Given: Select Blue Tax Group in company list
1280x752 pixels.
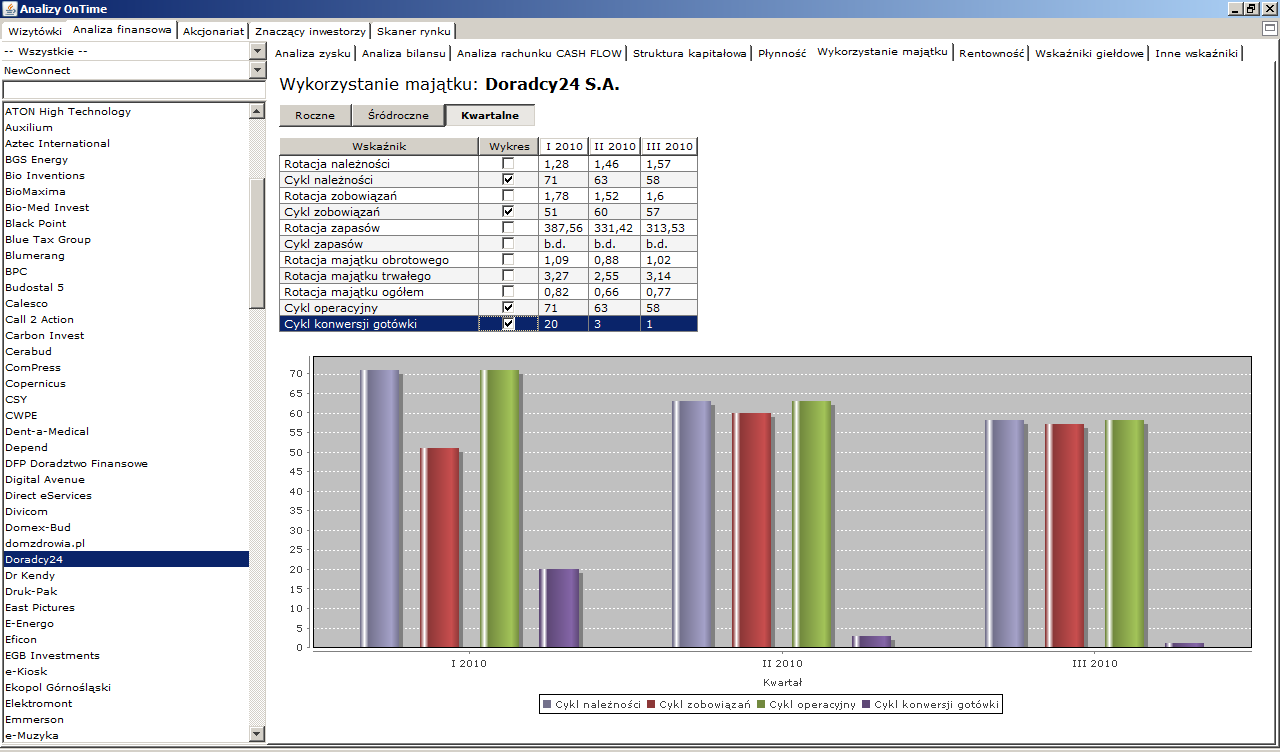Looking at the screenshot, I should [124, 239].
